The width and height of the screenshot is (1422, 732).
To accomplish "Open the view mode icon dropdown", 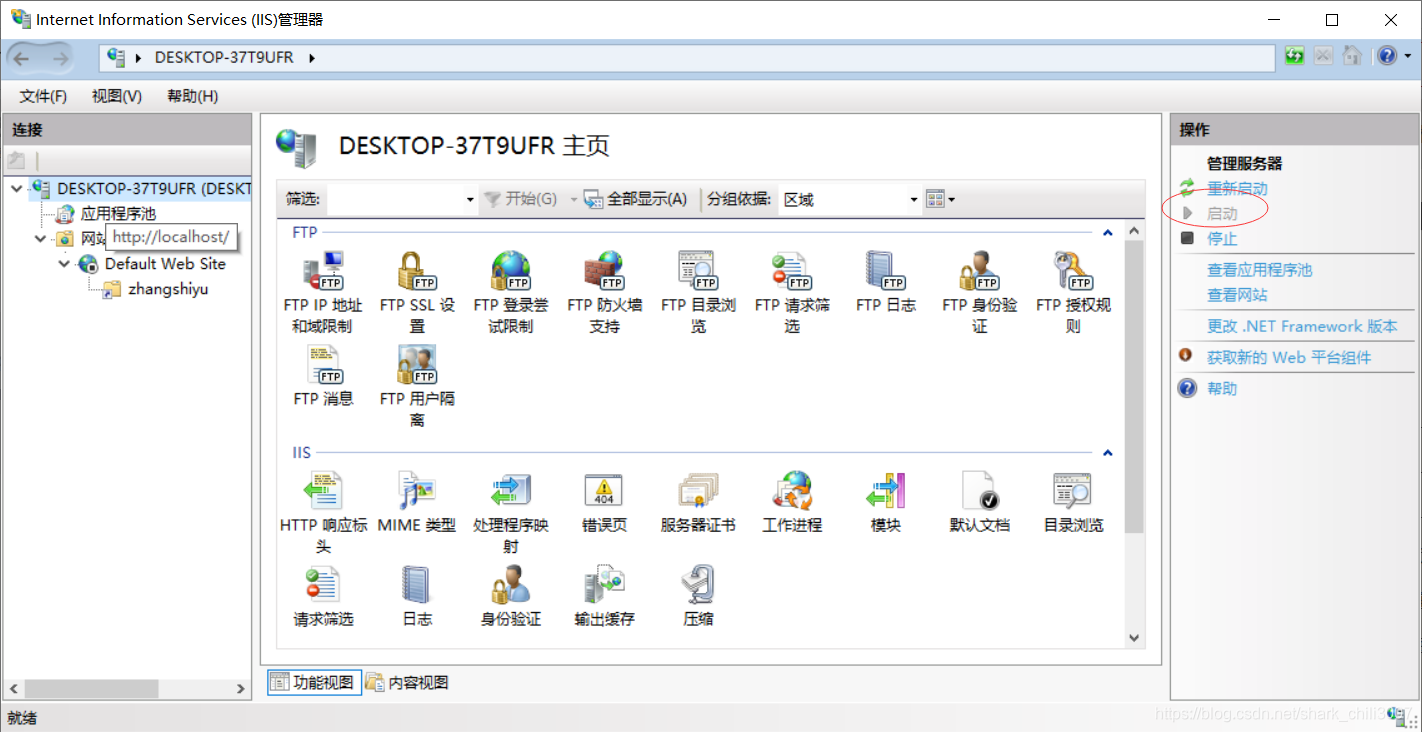I will point(940,199).
